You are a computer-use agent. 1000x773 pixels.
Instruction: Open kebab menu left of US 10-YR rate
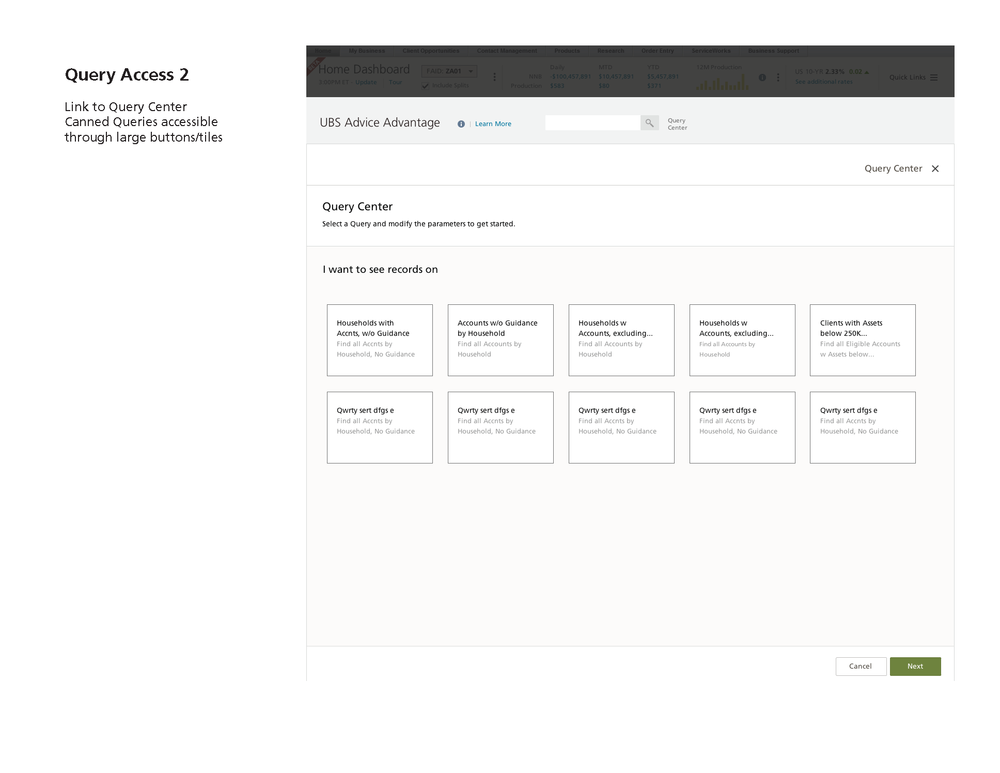point(778,77)
